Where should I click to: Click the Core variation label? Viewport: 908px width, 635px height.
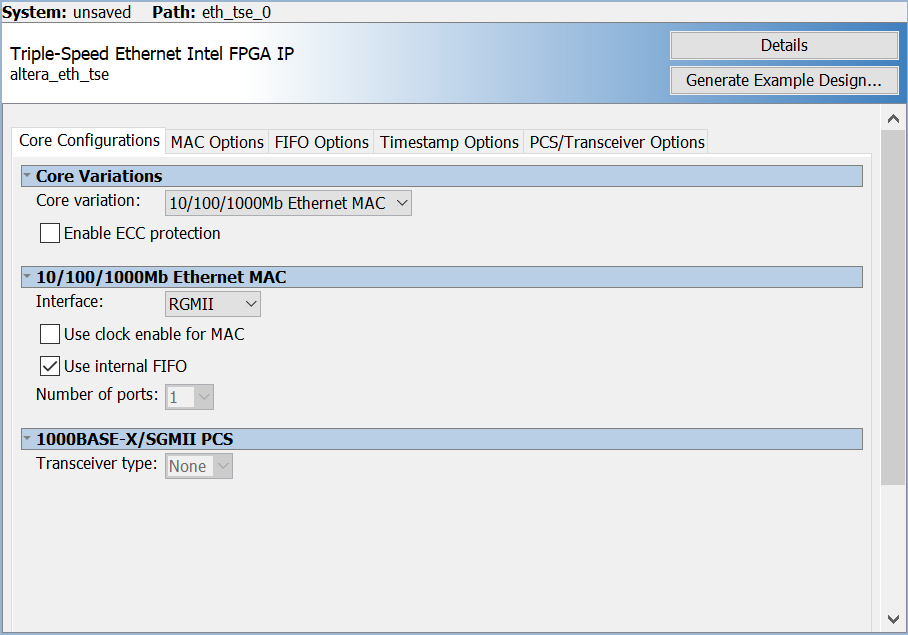coord(88,200)
